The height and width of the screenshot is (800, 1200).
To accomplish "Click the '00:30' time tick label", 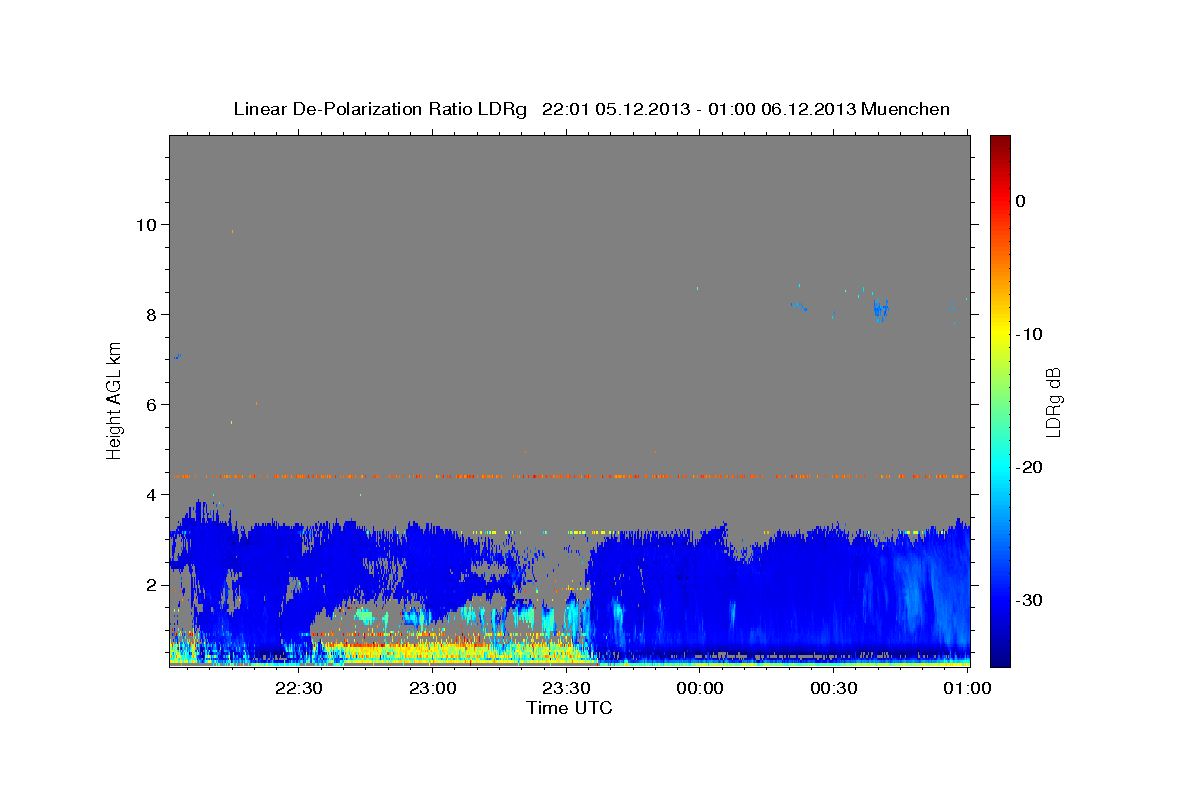I will pos(834,689).
